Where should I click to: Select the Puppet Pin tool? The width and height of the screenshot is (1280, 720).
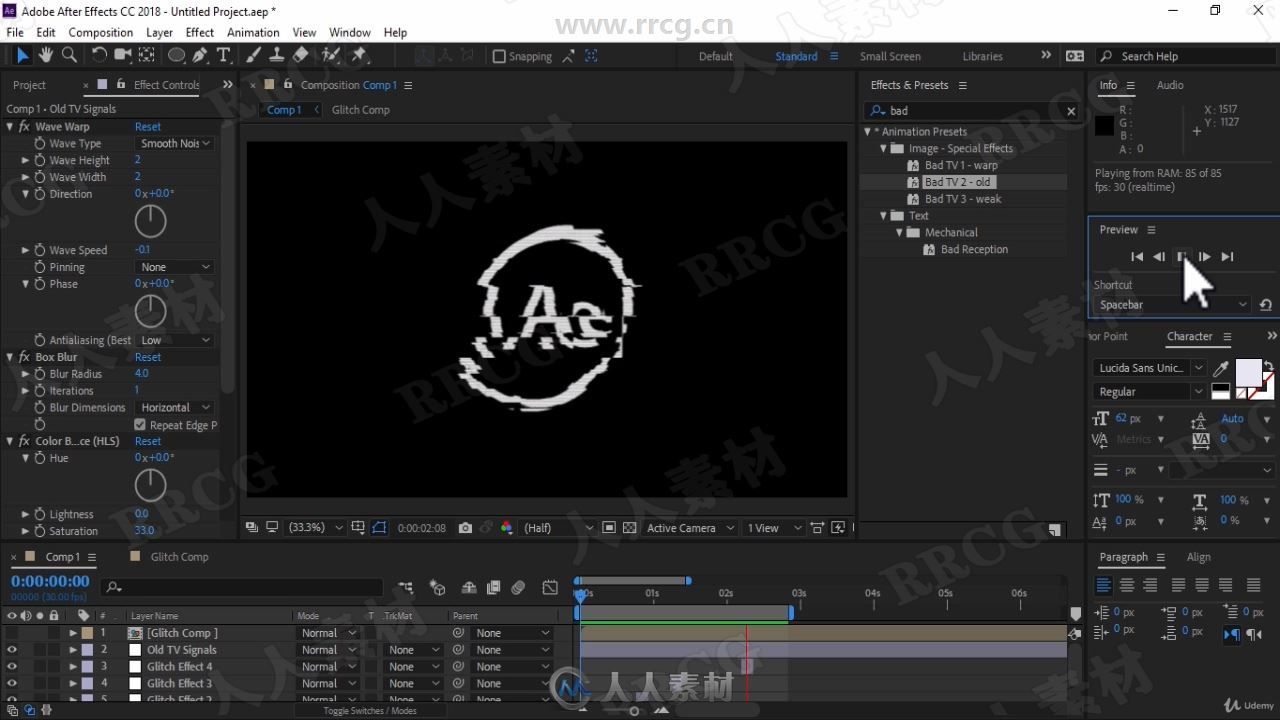point(359,56)
